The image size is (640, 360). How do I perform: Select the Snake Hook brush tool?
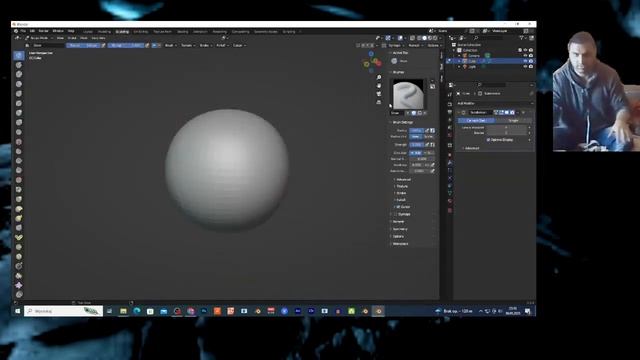(x=19, y=218)
